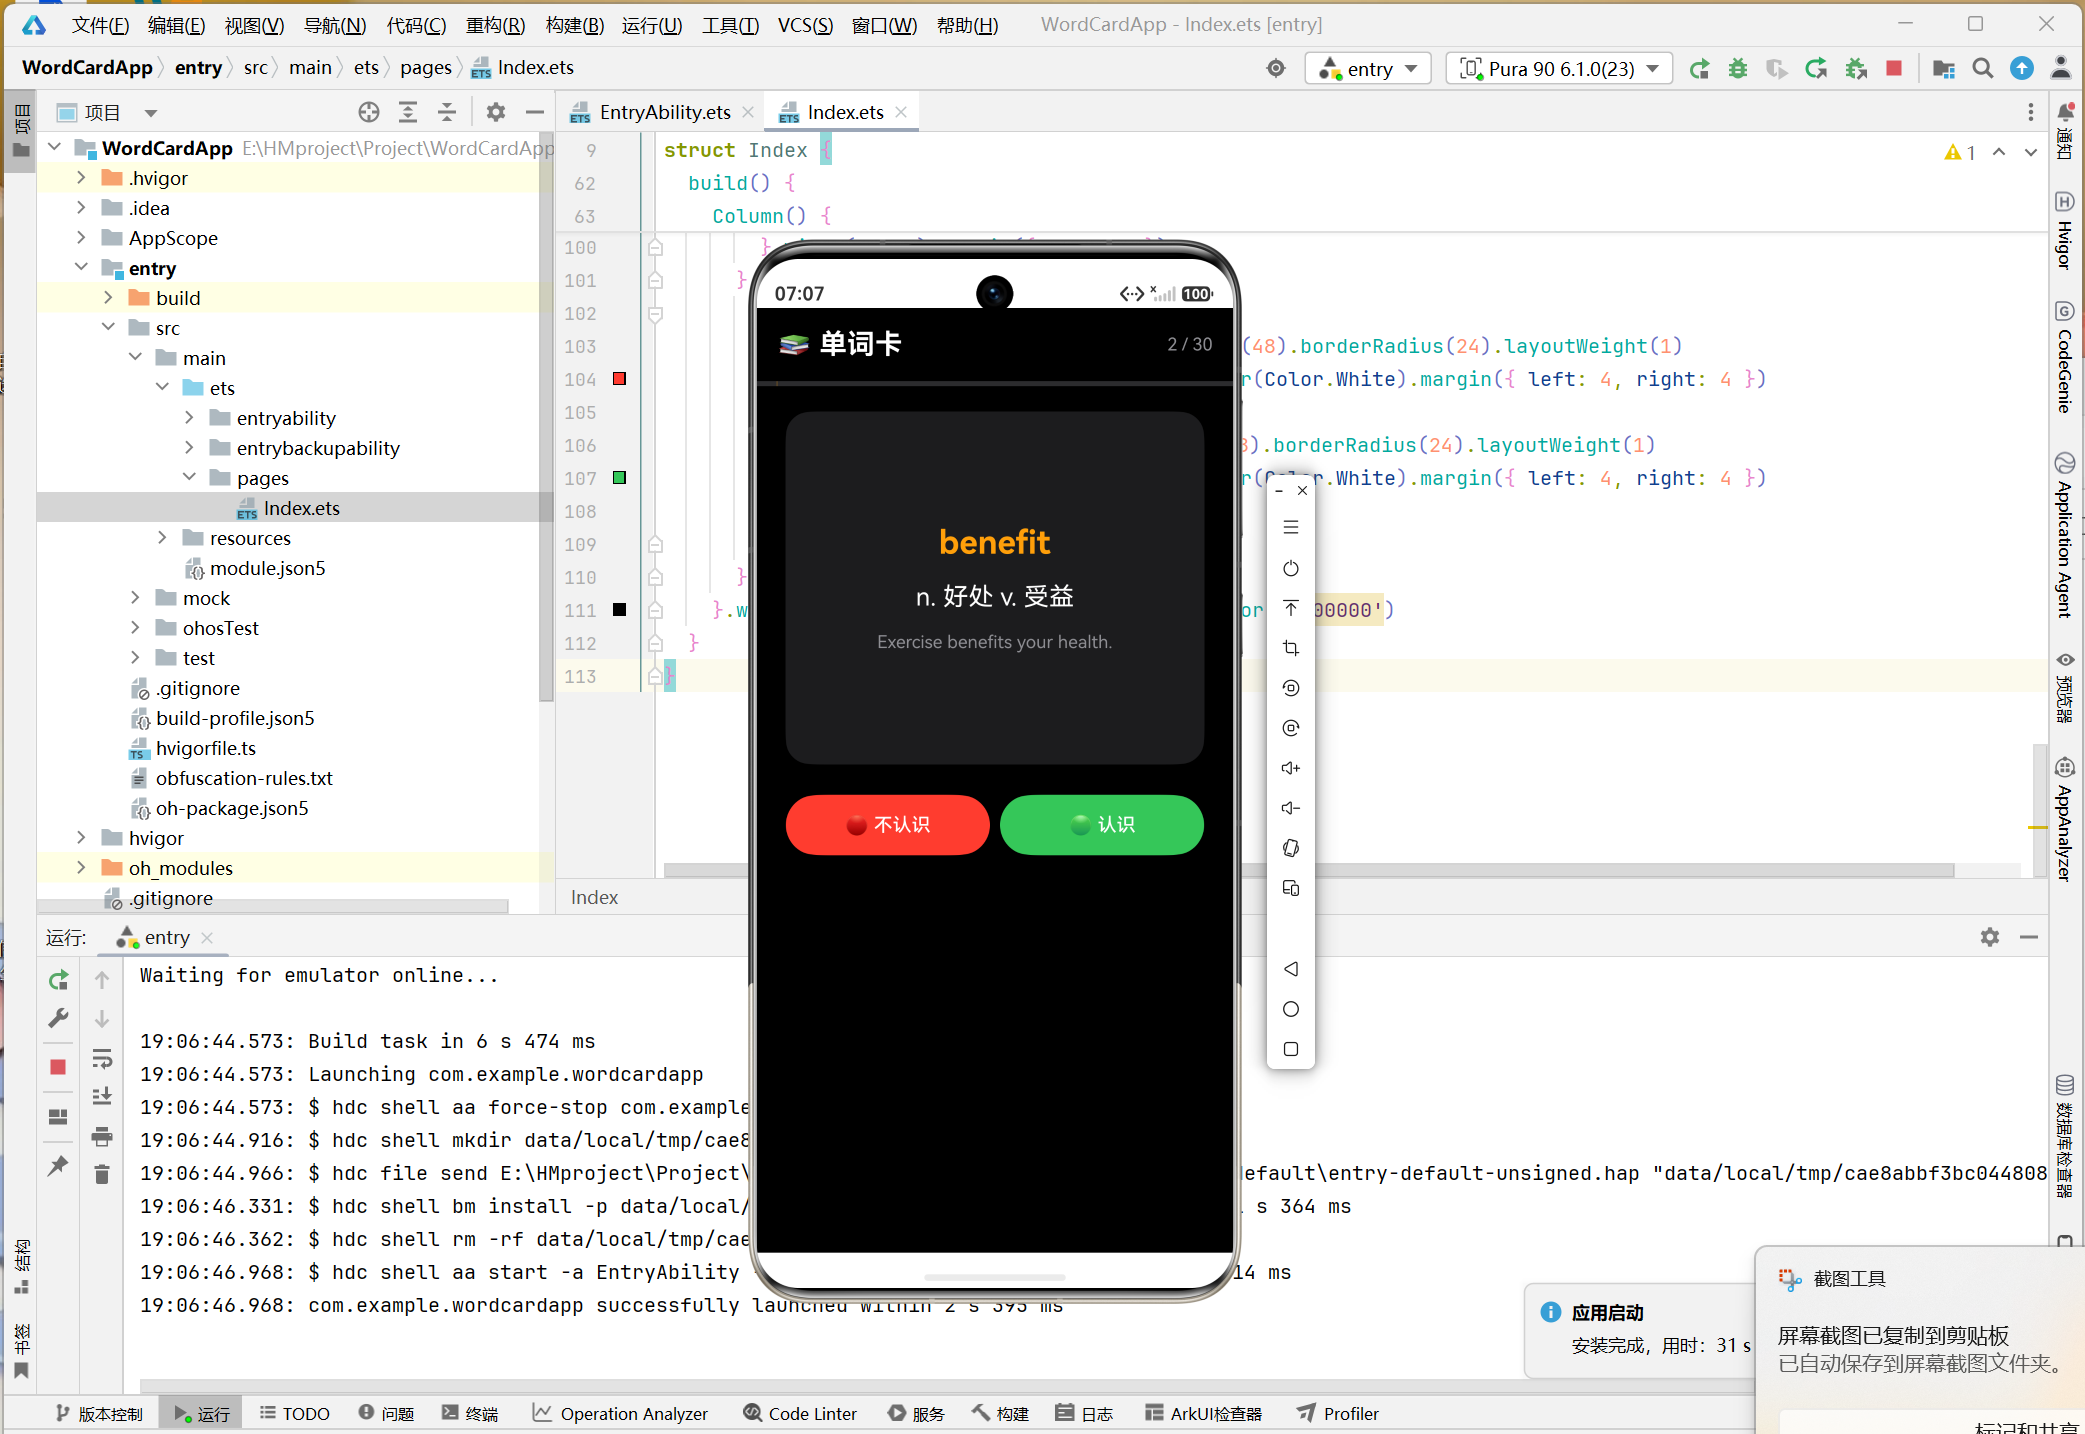Toggle the 结构 tool window

click(x=22, y=1267)
